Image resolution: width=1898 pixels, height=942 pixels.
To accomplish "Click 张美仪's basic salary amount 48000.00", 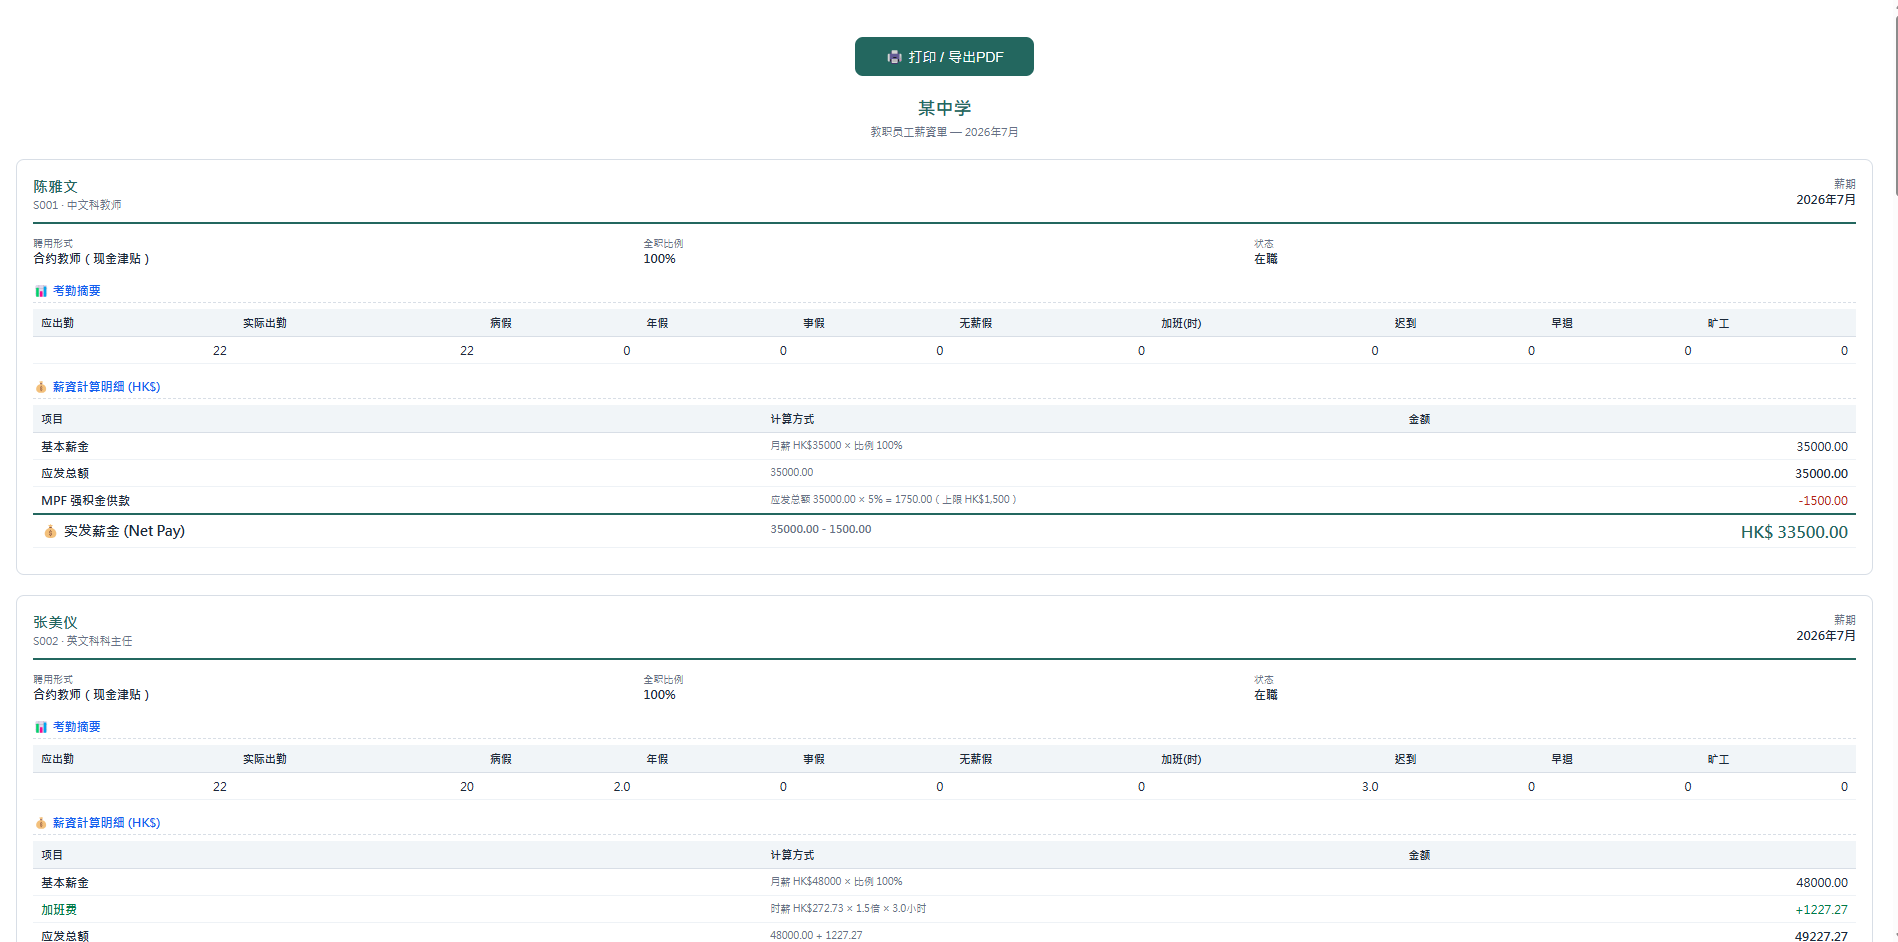I will click(x=1822, y=883).
